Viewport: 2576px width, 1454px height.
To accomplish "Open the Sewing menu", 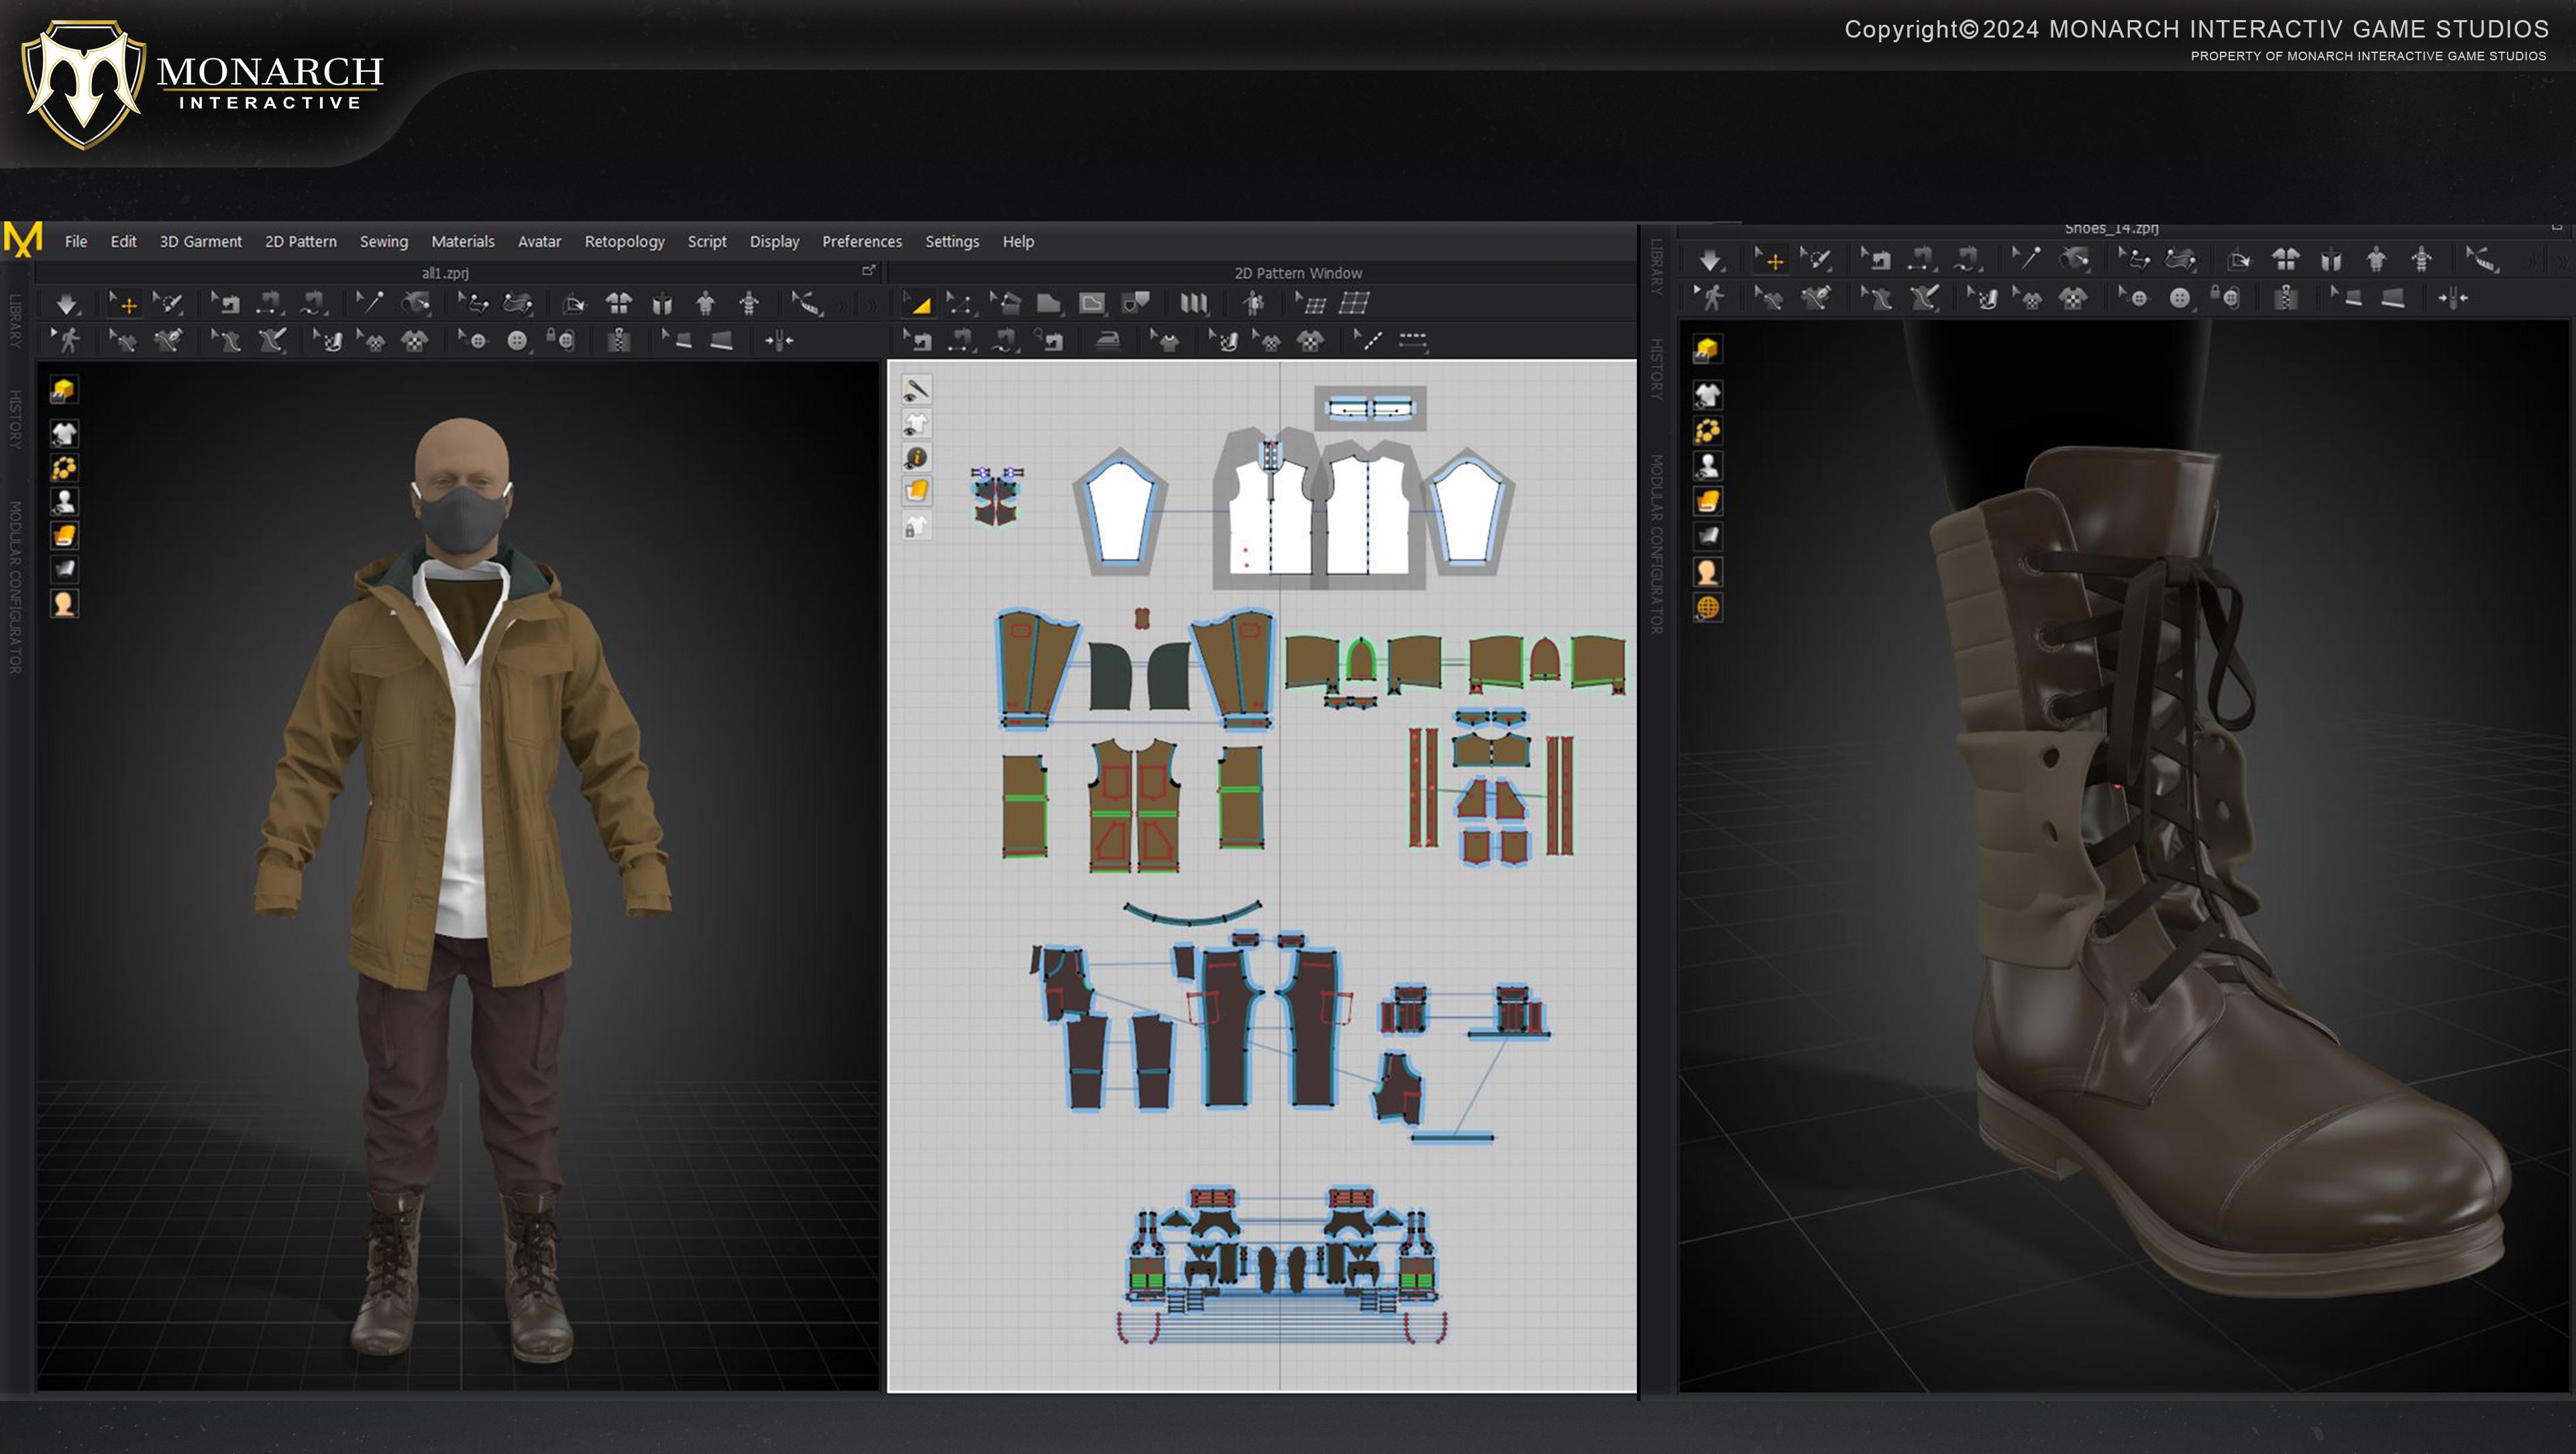I will pyautogui.click(x=384, y=241).
